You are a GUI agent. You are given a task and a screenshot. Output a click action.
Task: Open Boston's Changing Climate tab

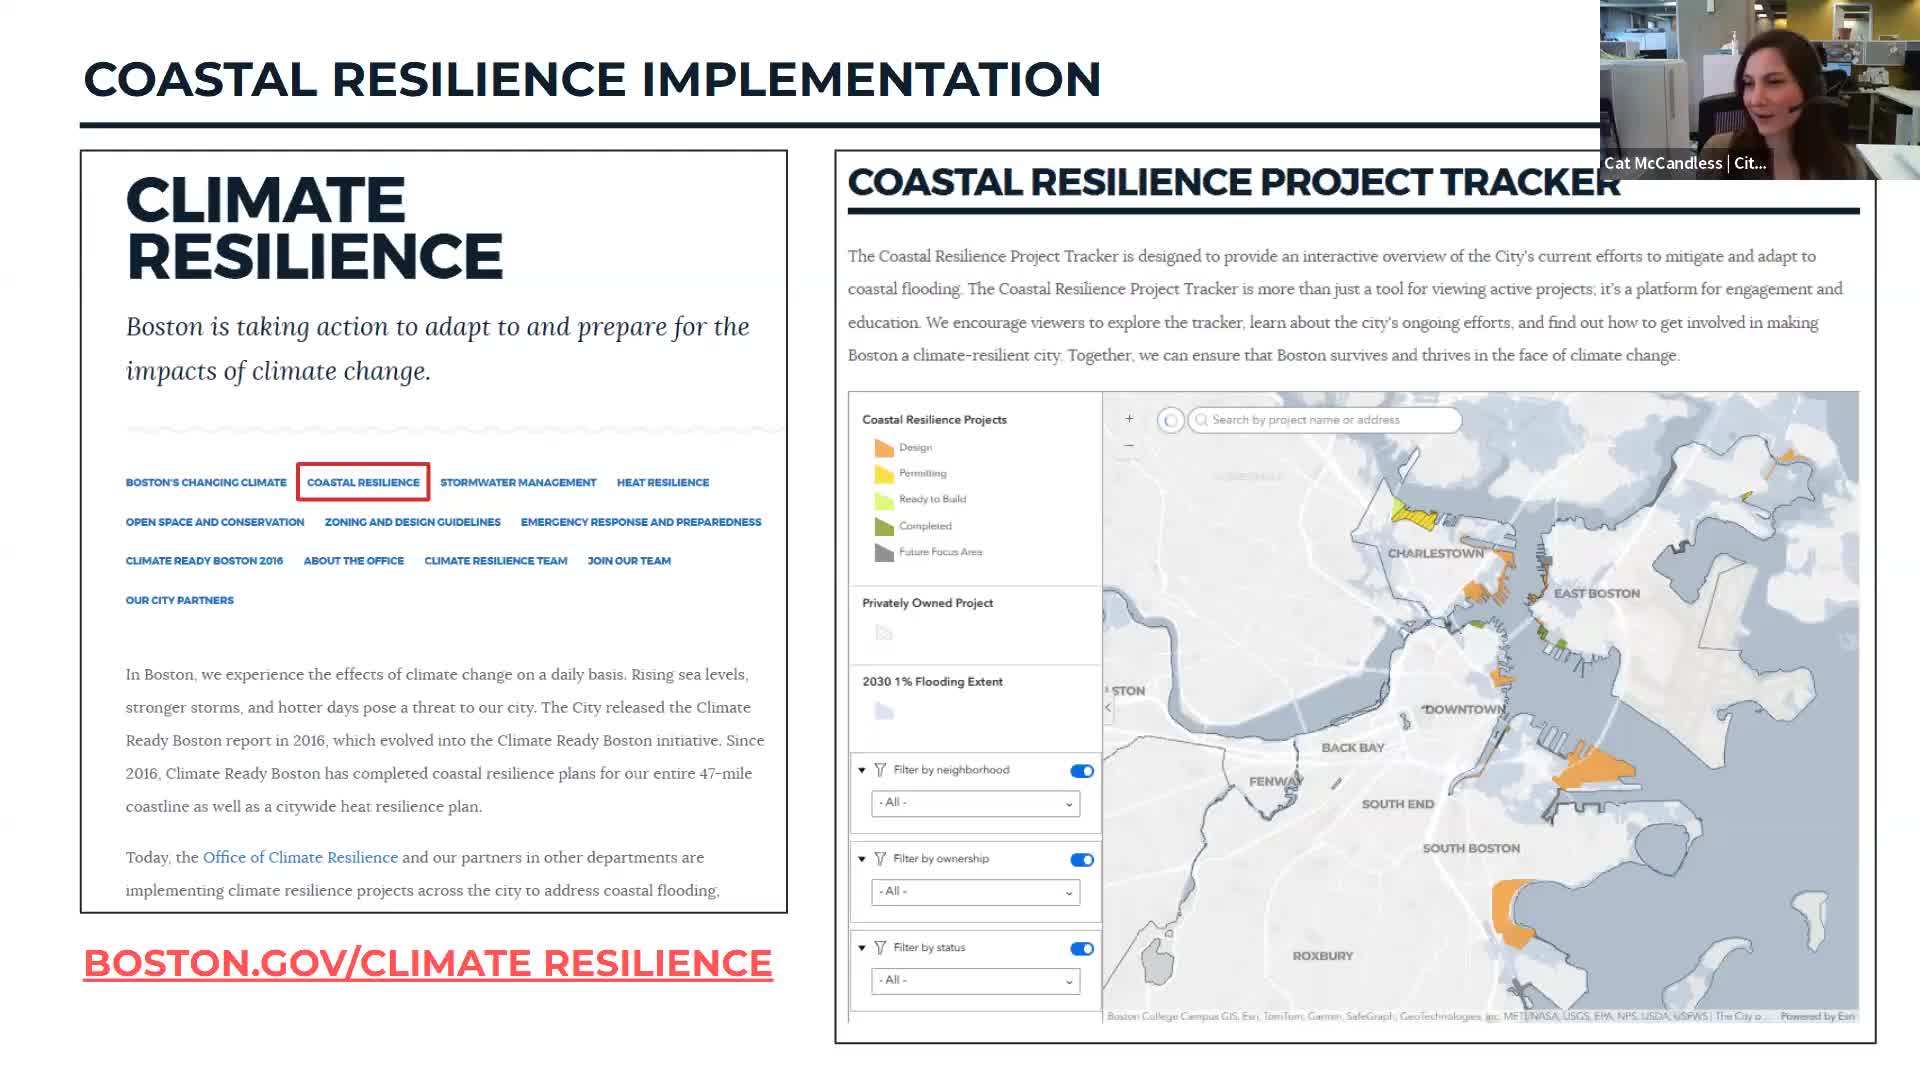(x=206, y=482)
